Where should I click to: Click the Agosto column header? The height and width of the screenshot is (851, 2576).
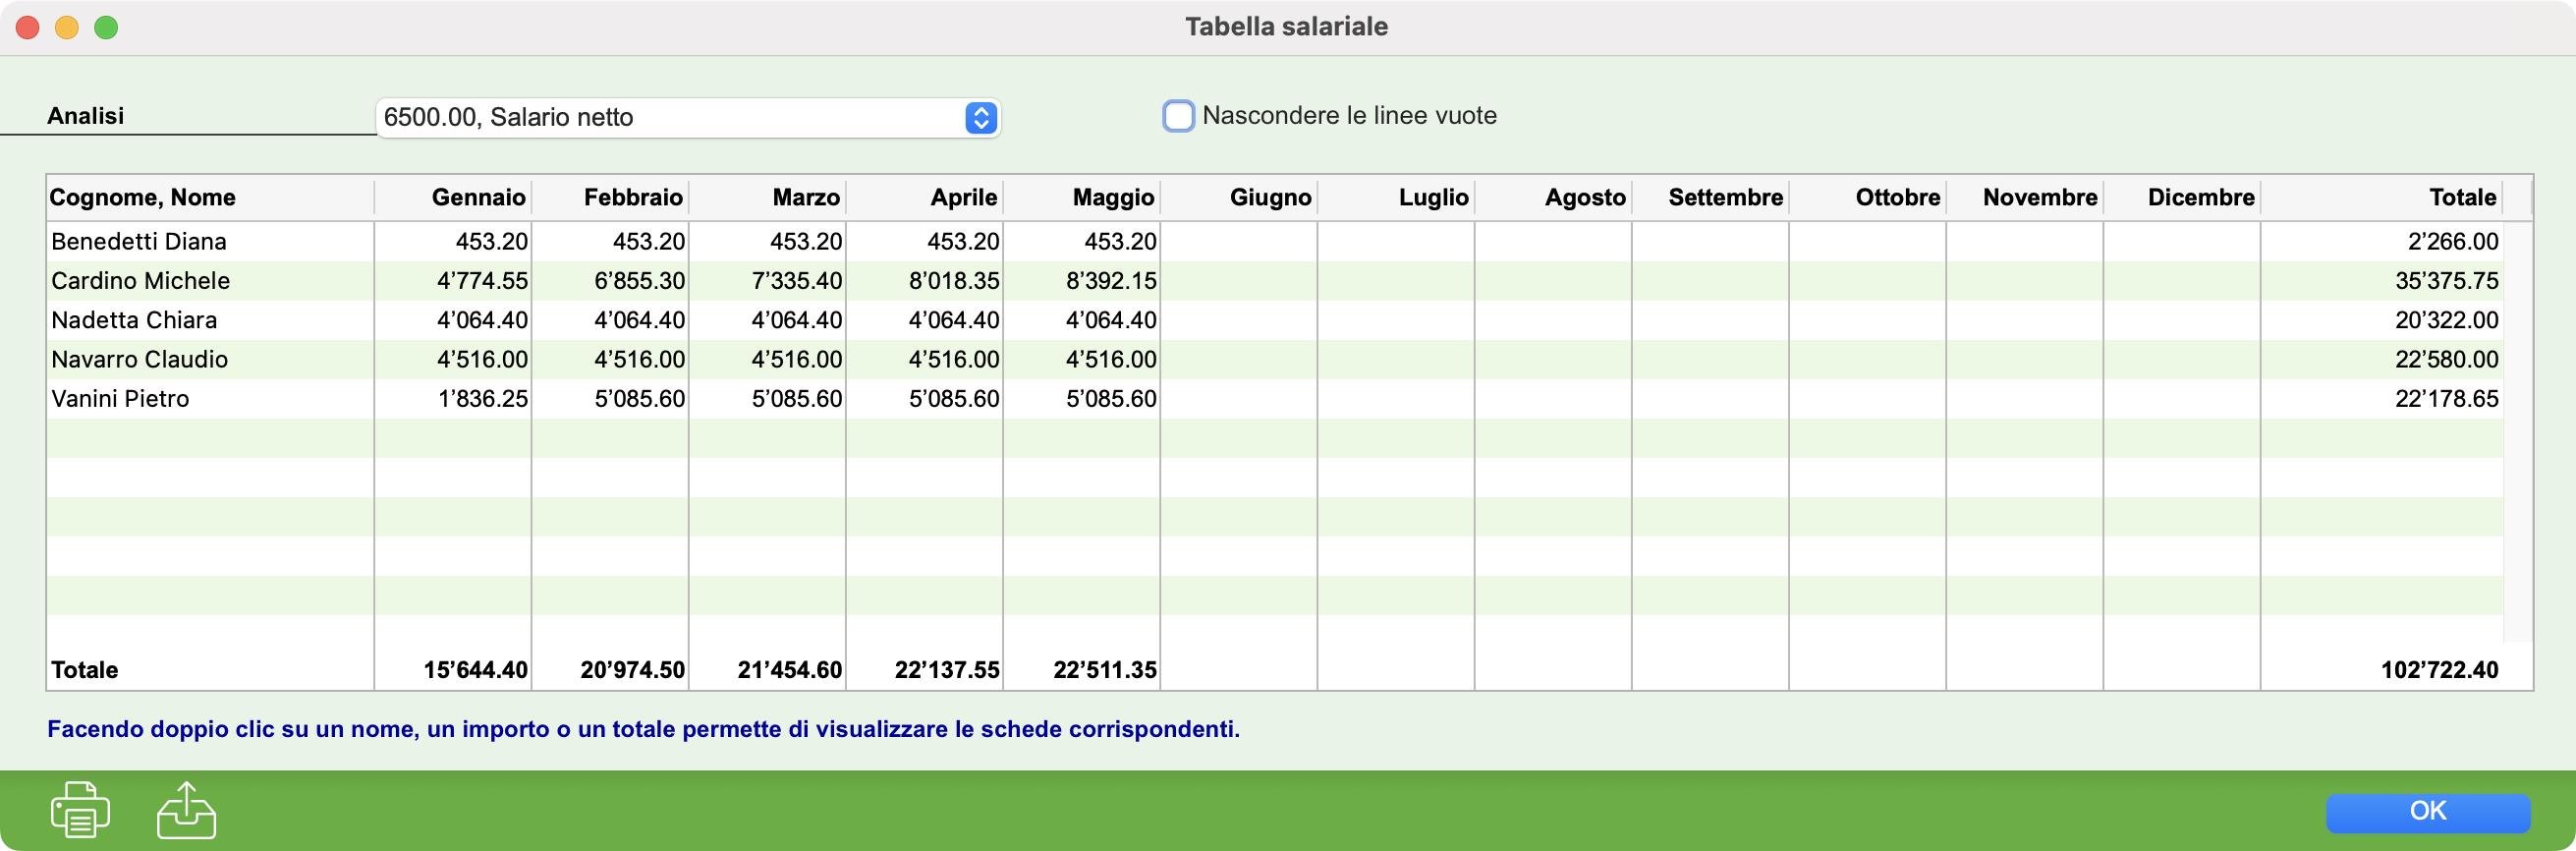(x=1552, y=197)
